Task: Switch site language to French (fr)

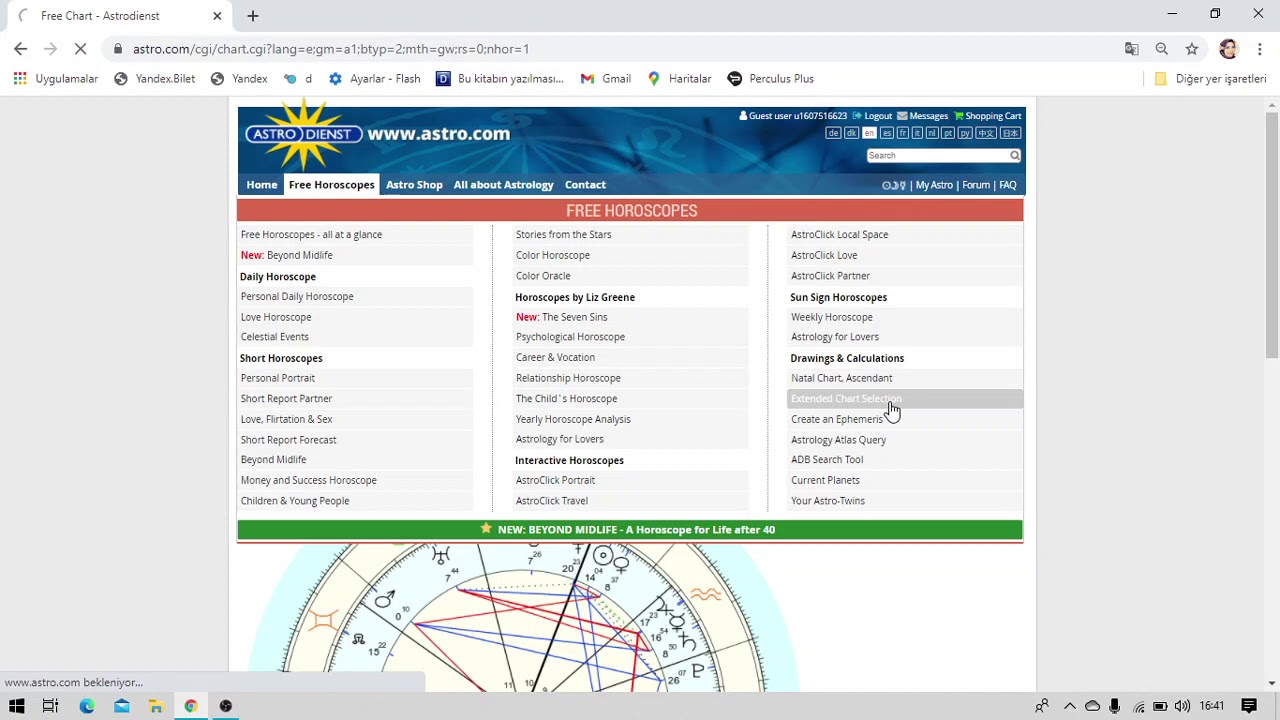Action: coord(903,133)
